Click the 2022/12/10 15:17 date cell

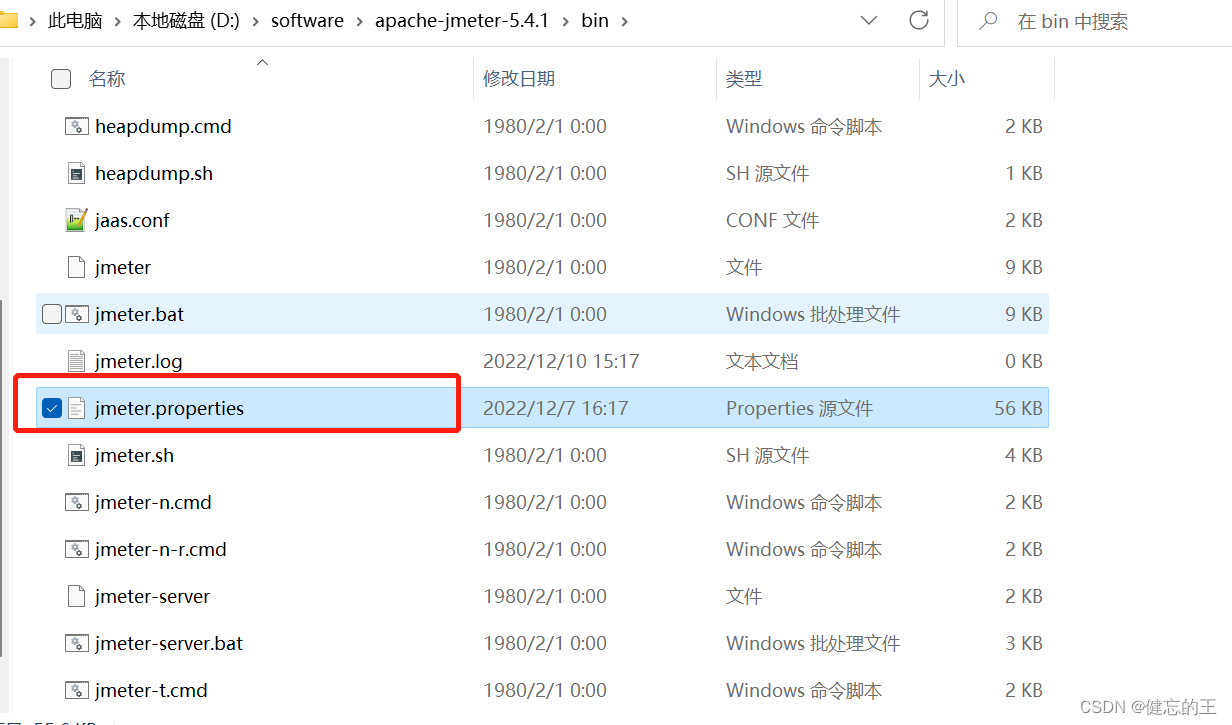tap(561, 361)
